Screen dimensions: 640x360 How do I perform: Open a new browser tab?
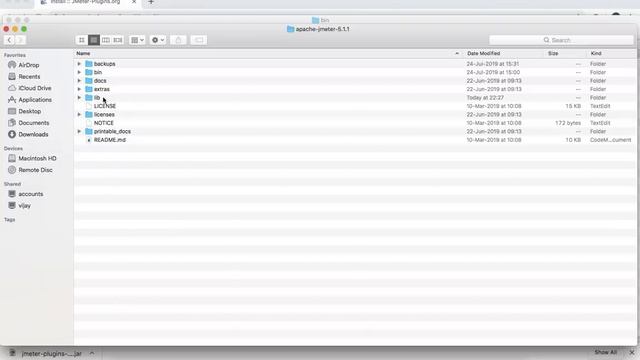[x=151, y=2]
